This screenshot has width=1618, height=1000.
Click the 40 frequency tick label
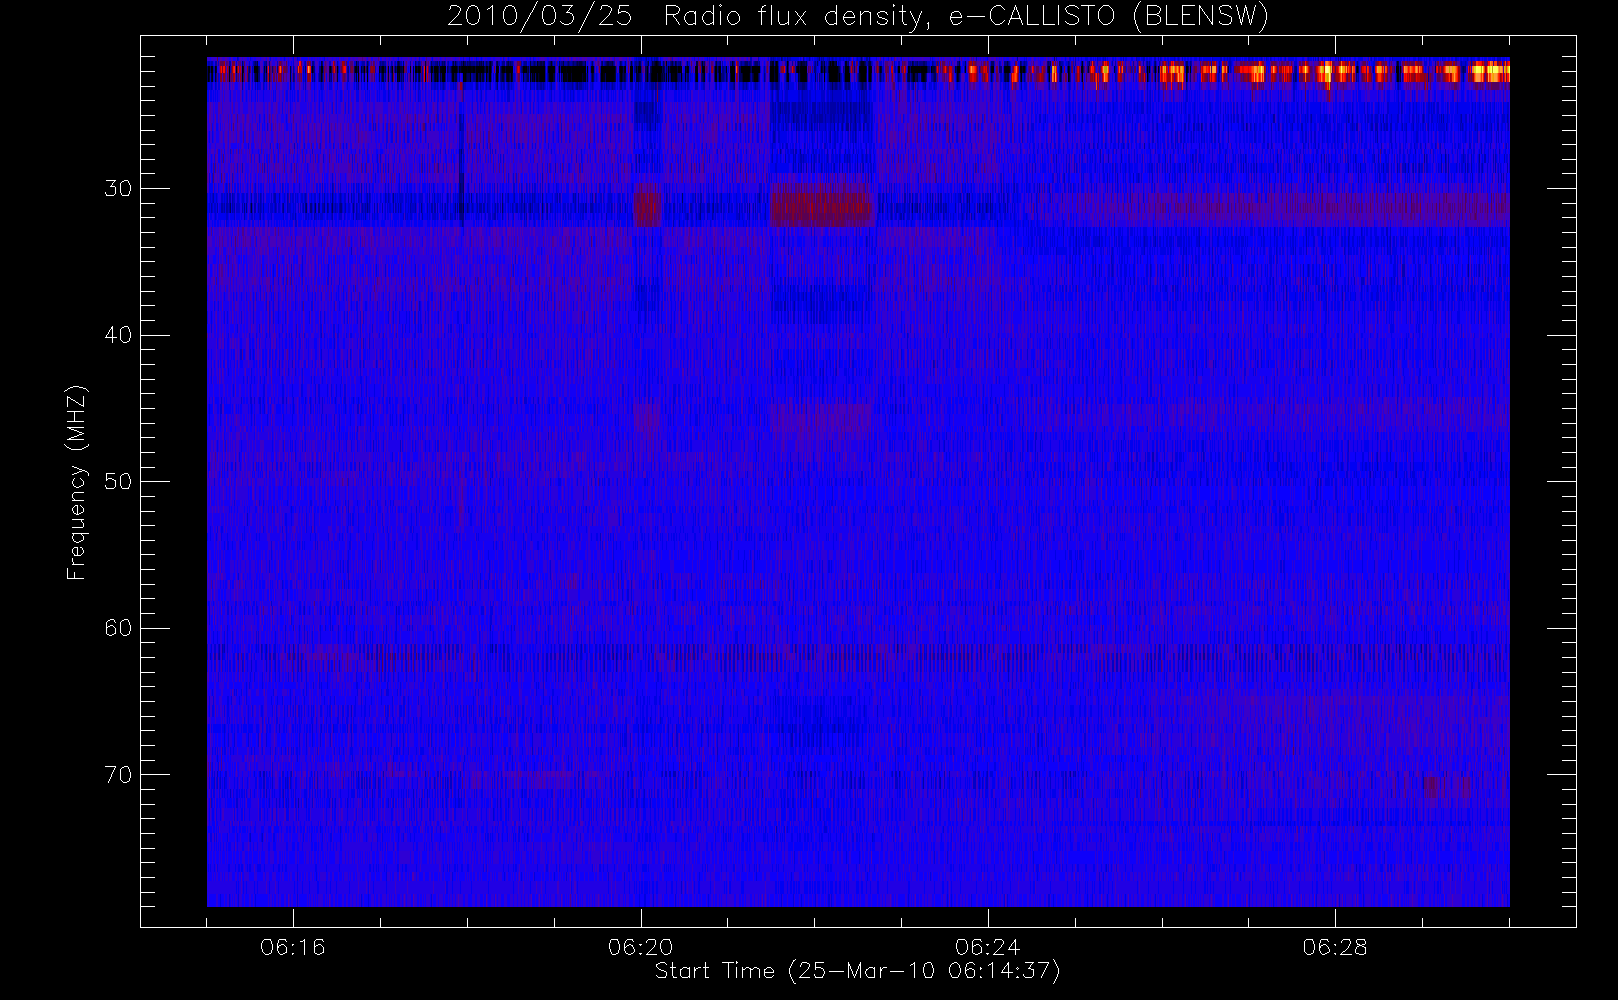tap(118, 335)
